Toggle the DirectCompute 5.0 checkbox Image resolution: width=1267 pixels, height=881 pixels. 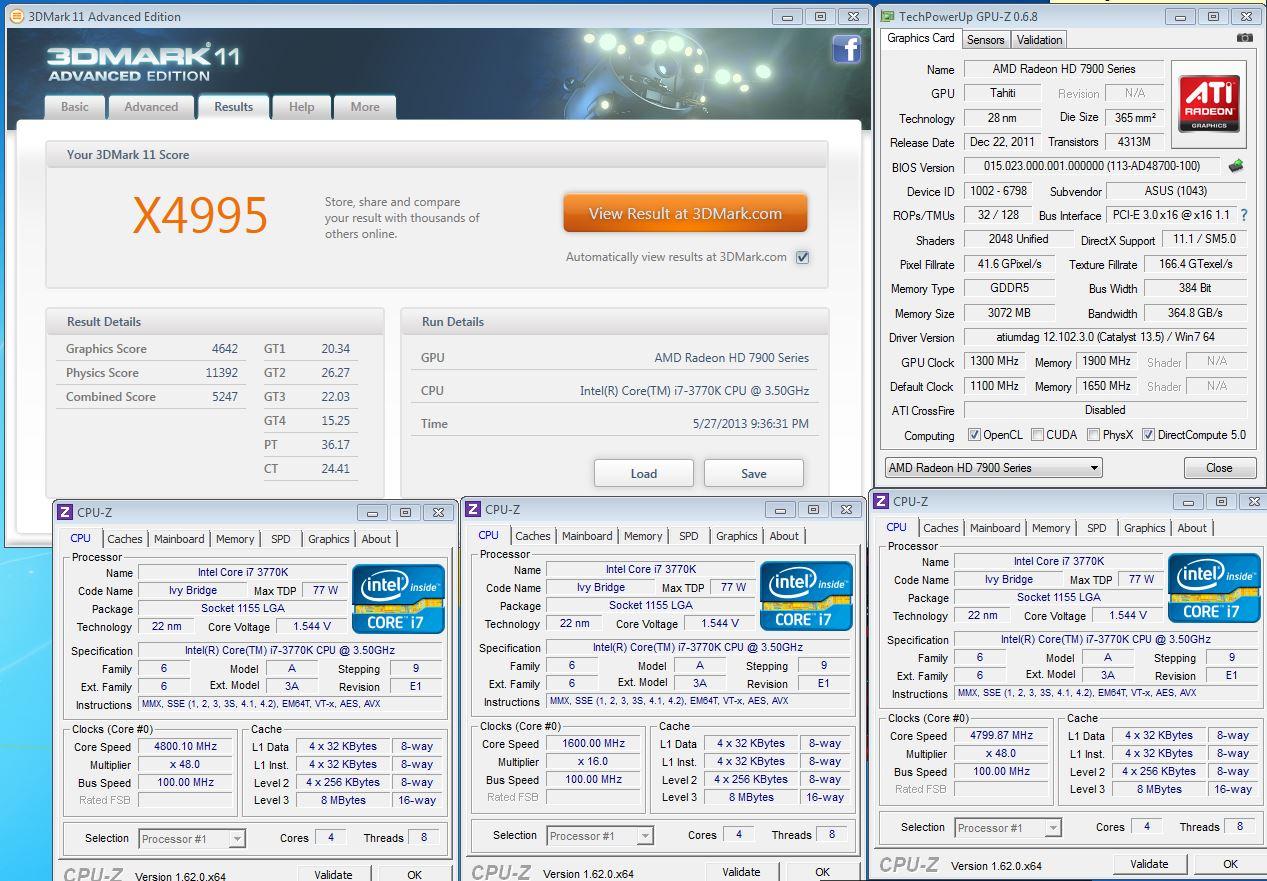tap(1148, 435)
